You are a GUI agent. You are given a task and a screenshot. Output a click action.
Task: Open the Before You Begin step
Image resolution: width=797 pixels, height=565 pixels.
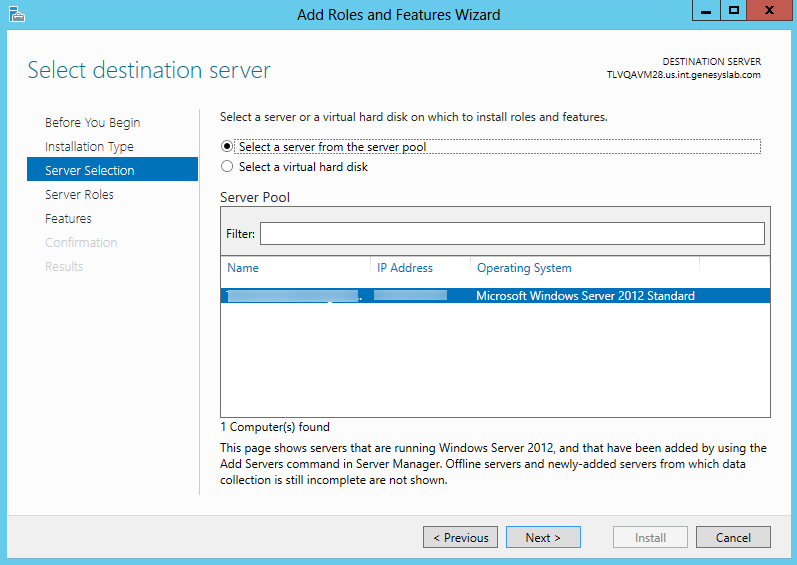tap(92, 123)
